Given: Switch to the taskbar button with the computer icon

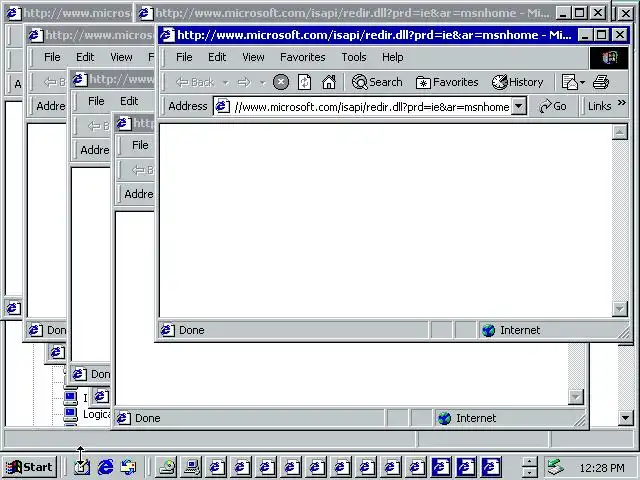Looking at the screenshot, I should click(x=191, y=467).
